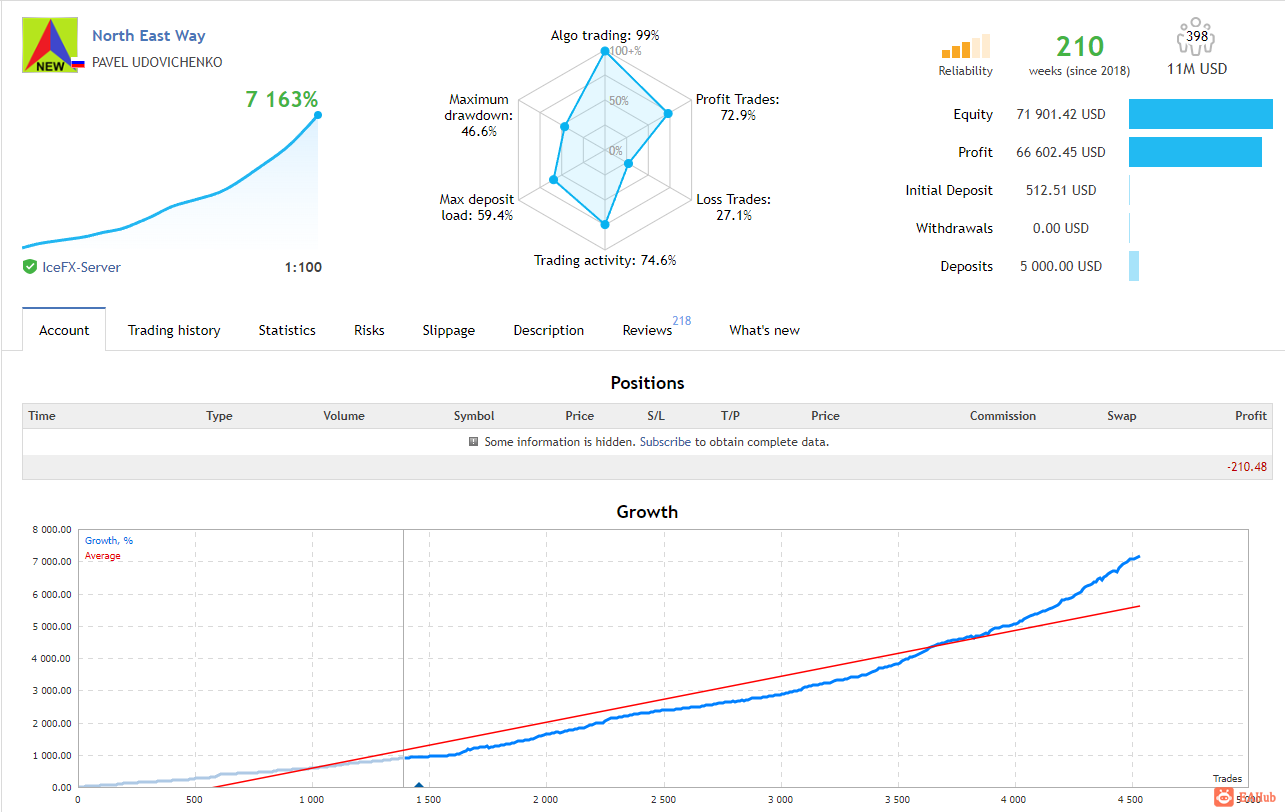Click the end point dot of the small growth chart
1285x812 pixels.
318,115
